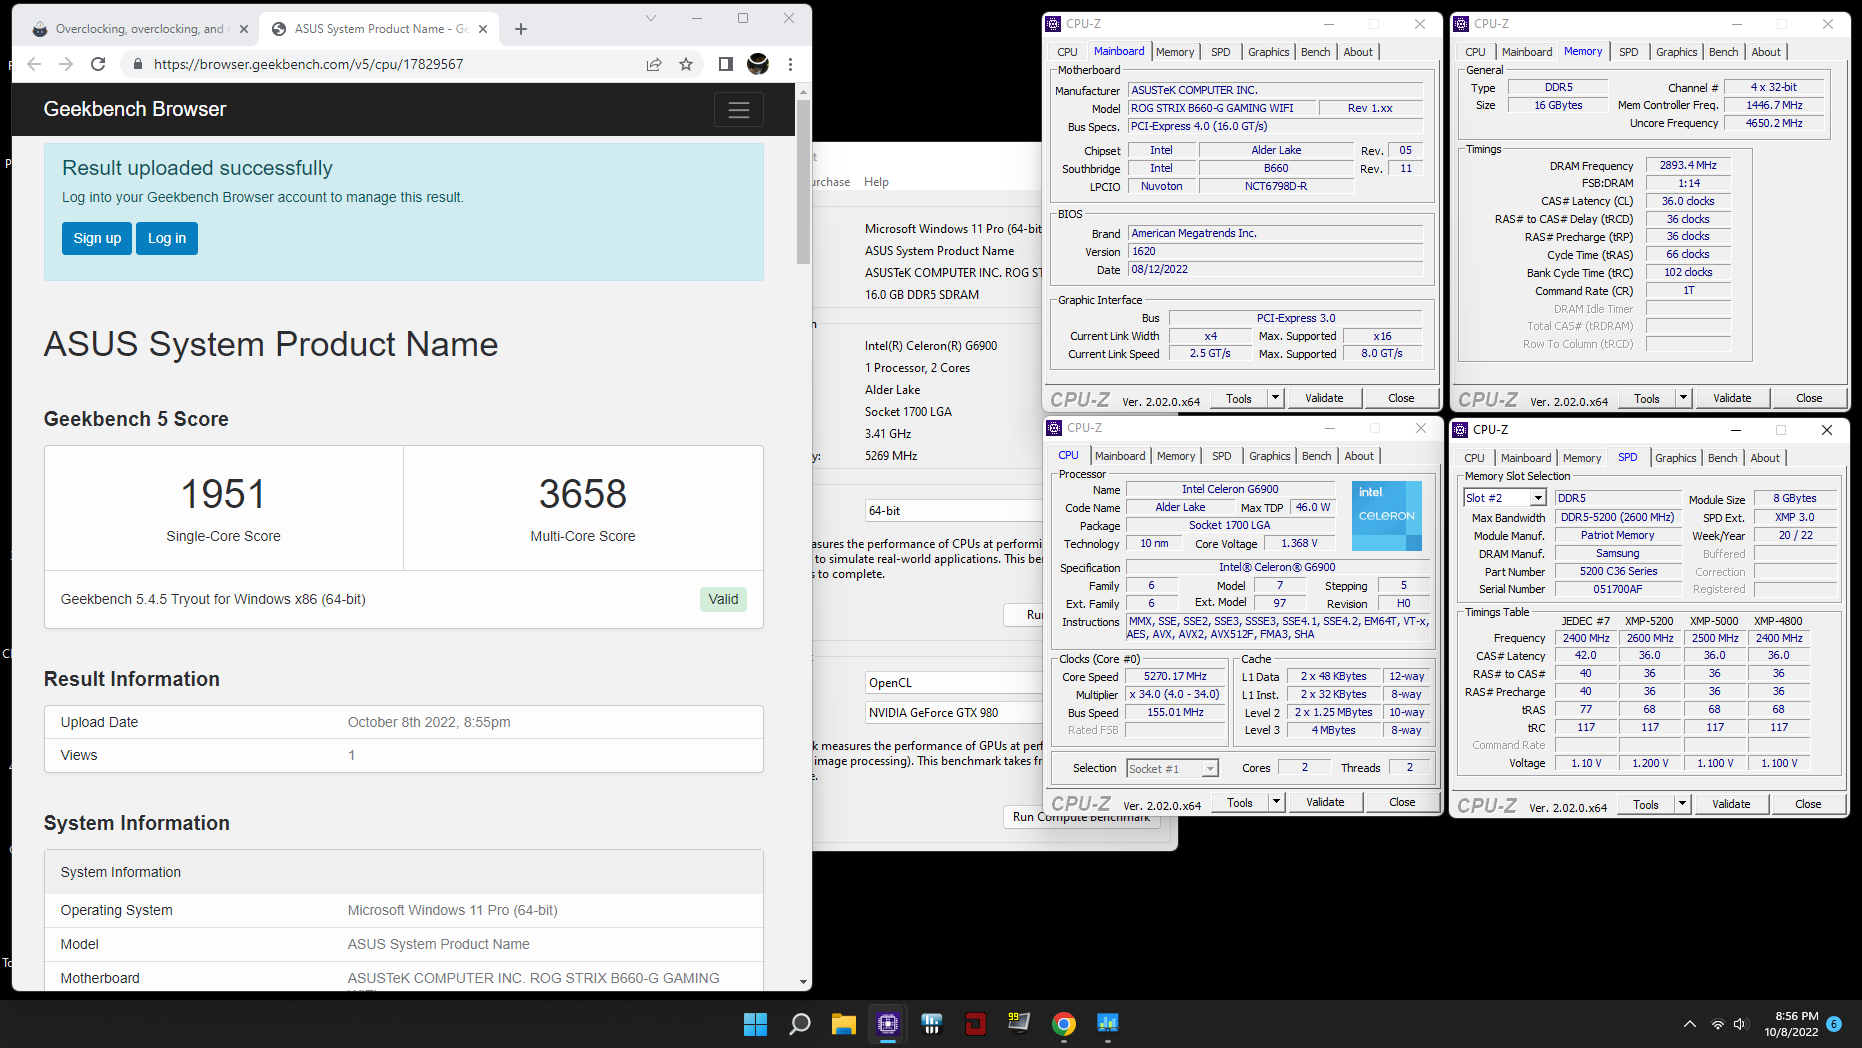Screen dimensions: 1862x1048
Task: Click Validate in the Mainboard CPU-Z window
Action: point(1324,398)
